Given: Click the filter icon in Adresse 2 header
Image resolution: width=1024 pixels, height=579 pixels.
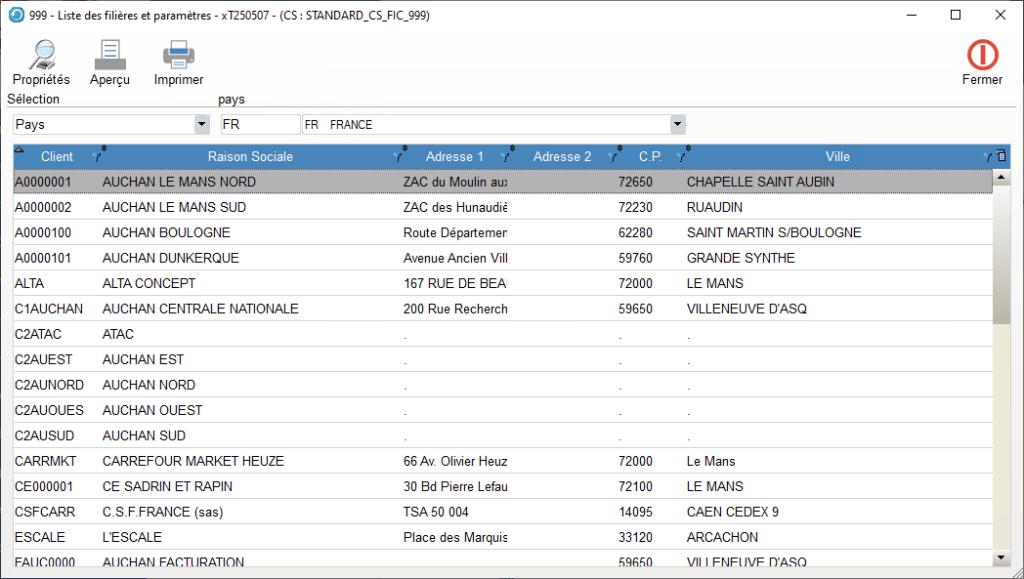Looking at the screenshot, I should click(614, 157).
